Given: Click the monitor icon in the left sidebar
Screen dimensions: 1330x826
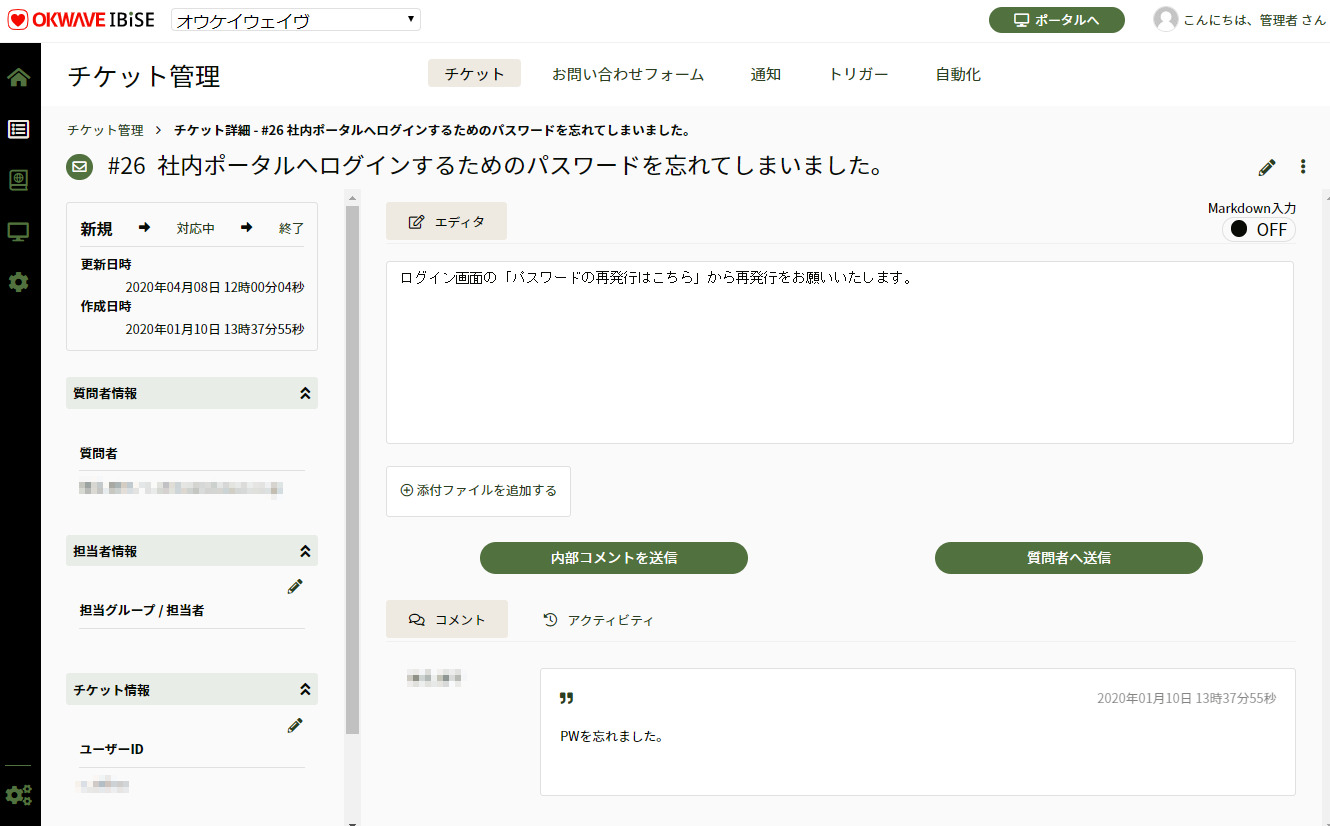Looking at the screenshot, I should pos(18,231).
